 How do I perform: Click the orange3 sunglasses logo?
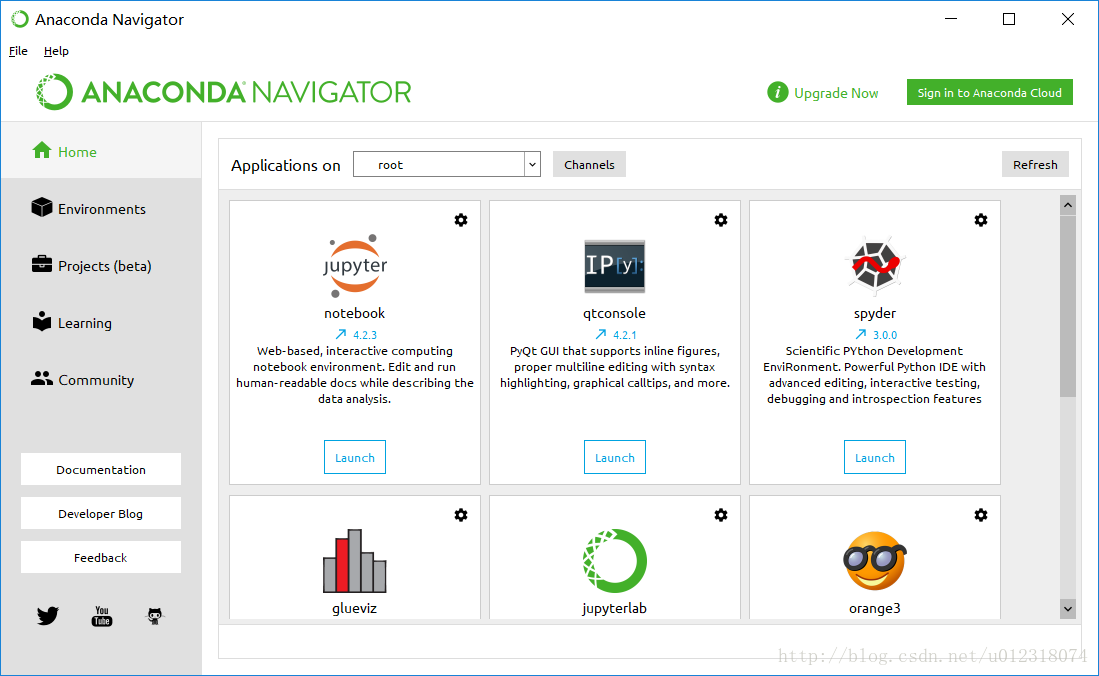click(875, 561)
